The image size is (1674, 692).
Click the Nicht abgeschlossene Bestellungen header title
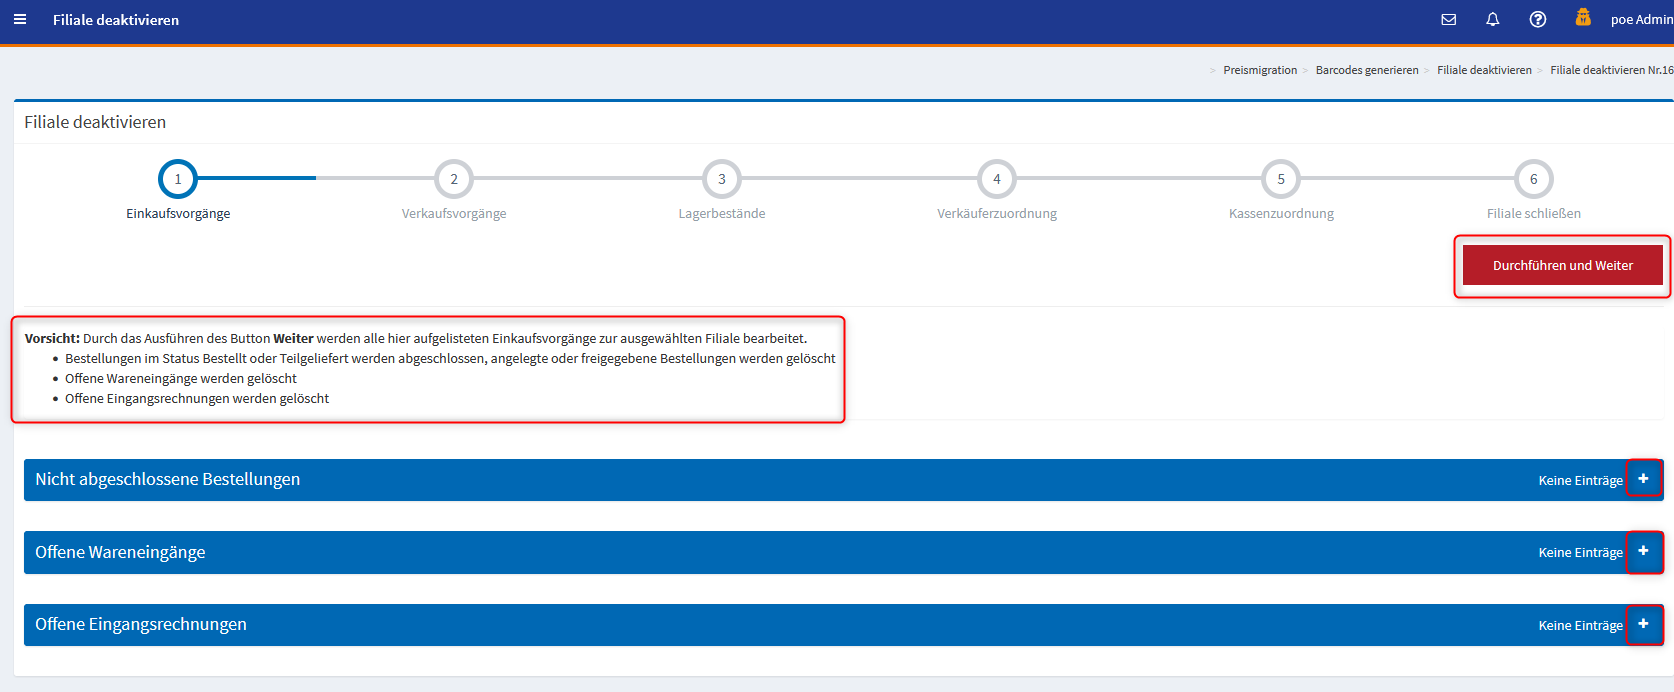click(x=167, y=480)
